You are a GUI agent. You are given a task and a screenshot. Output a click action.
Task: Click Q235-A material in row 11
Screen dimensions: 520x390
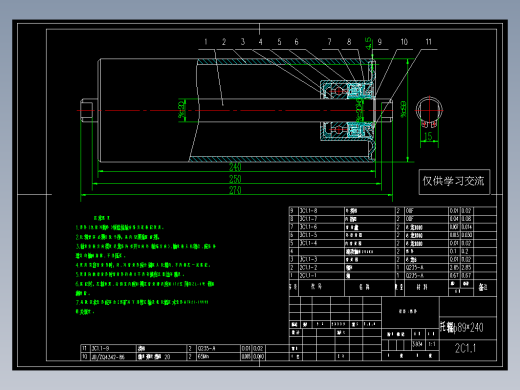pyautogui.click(x=207, y=348)
